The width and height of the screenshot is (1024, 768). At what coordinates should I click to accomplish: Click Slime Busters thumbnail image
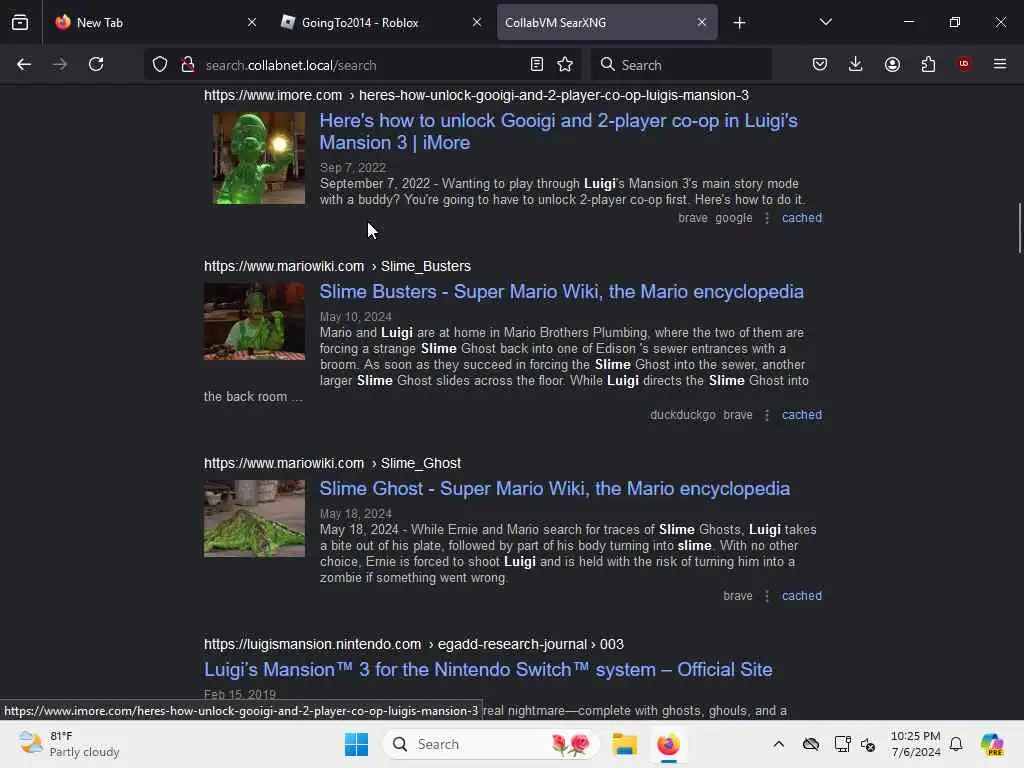pyautogui.click(x=255, y=321)
